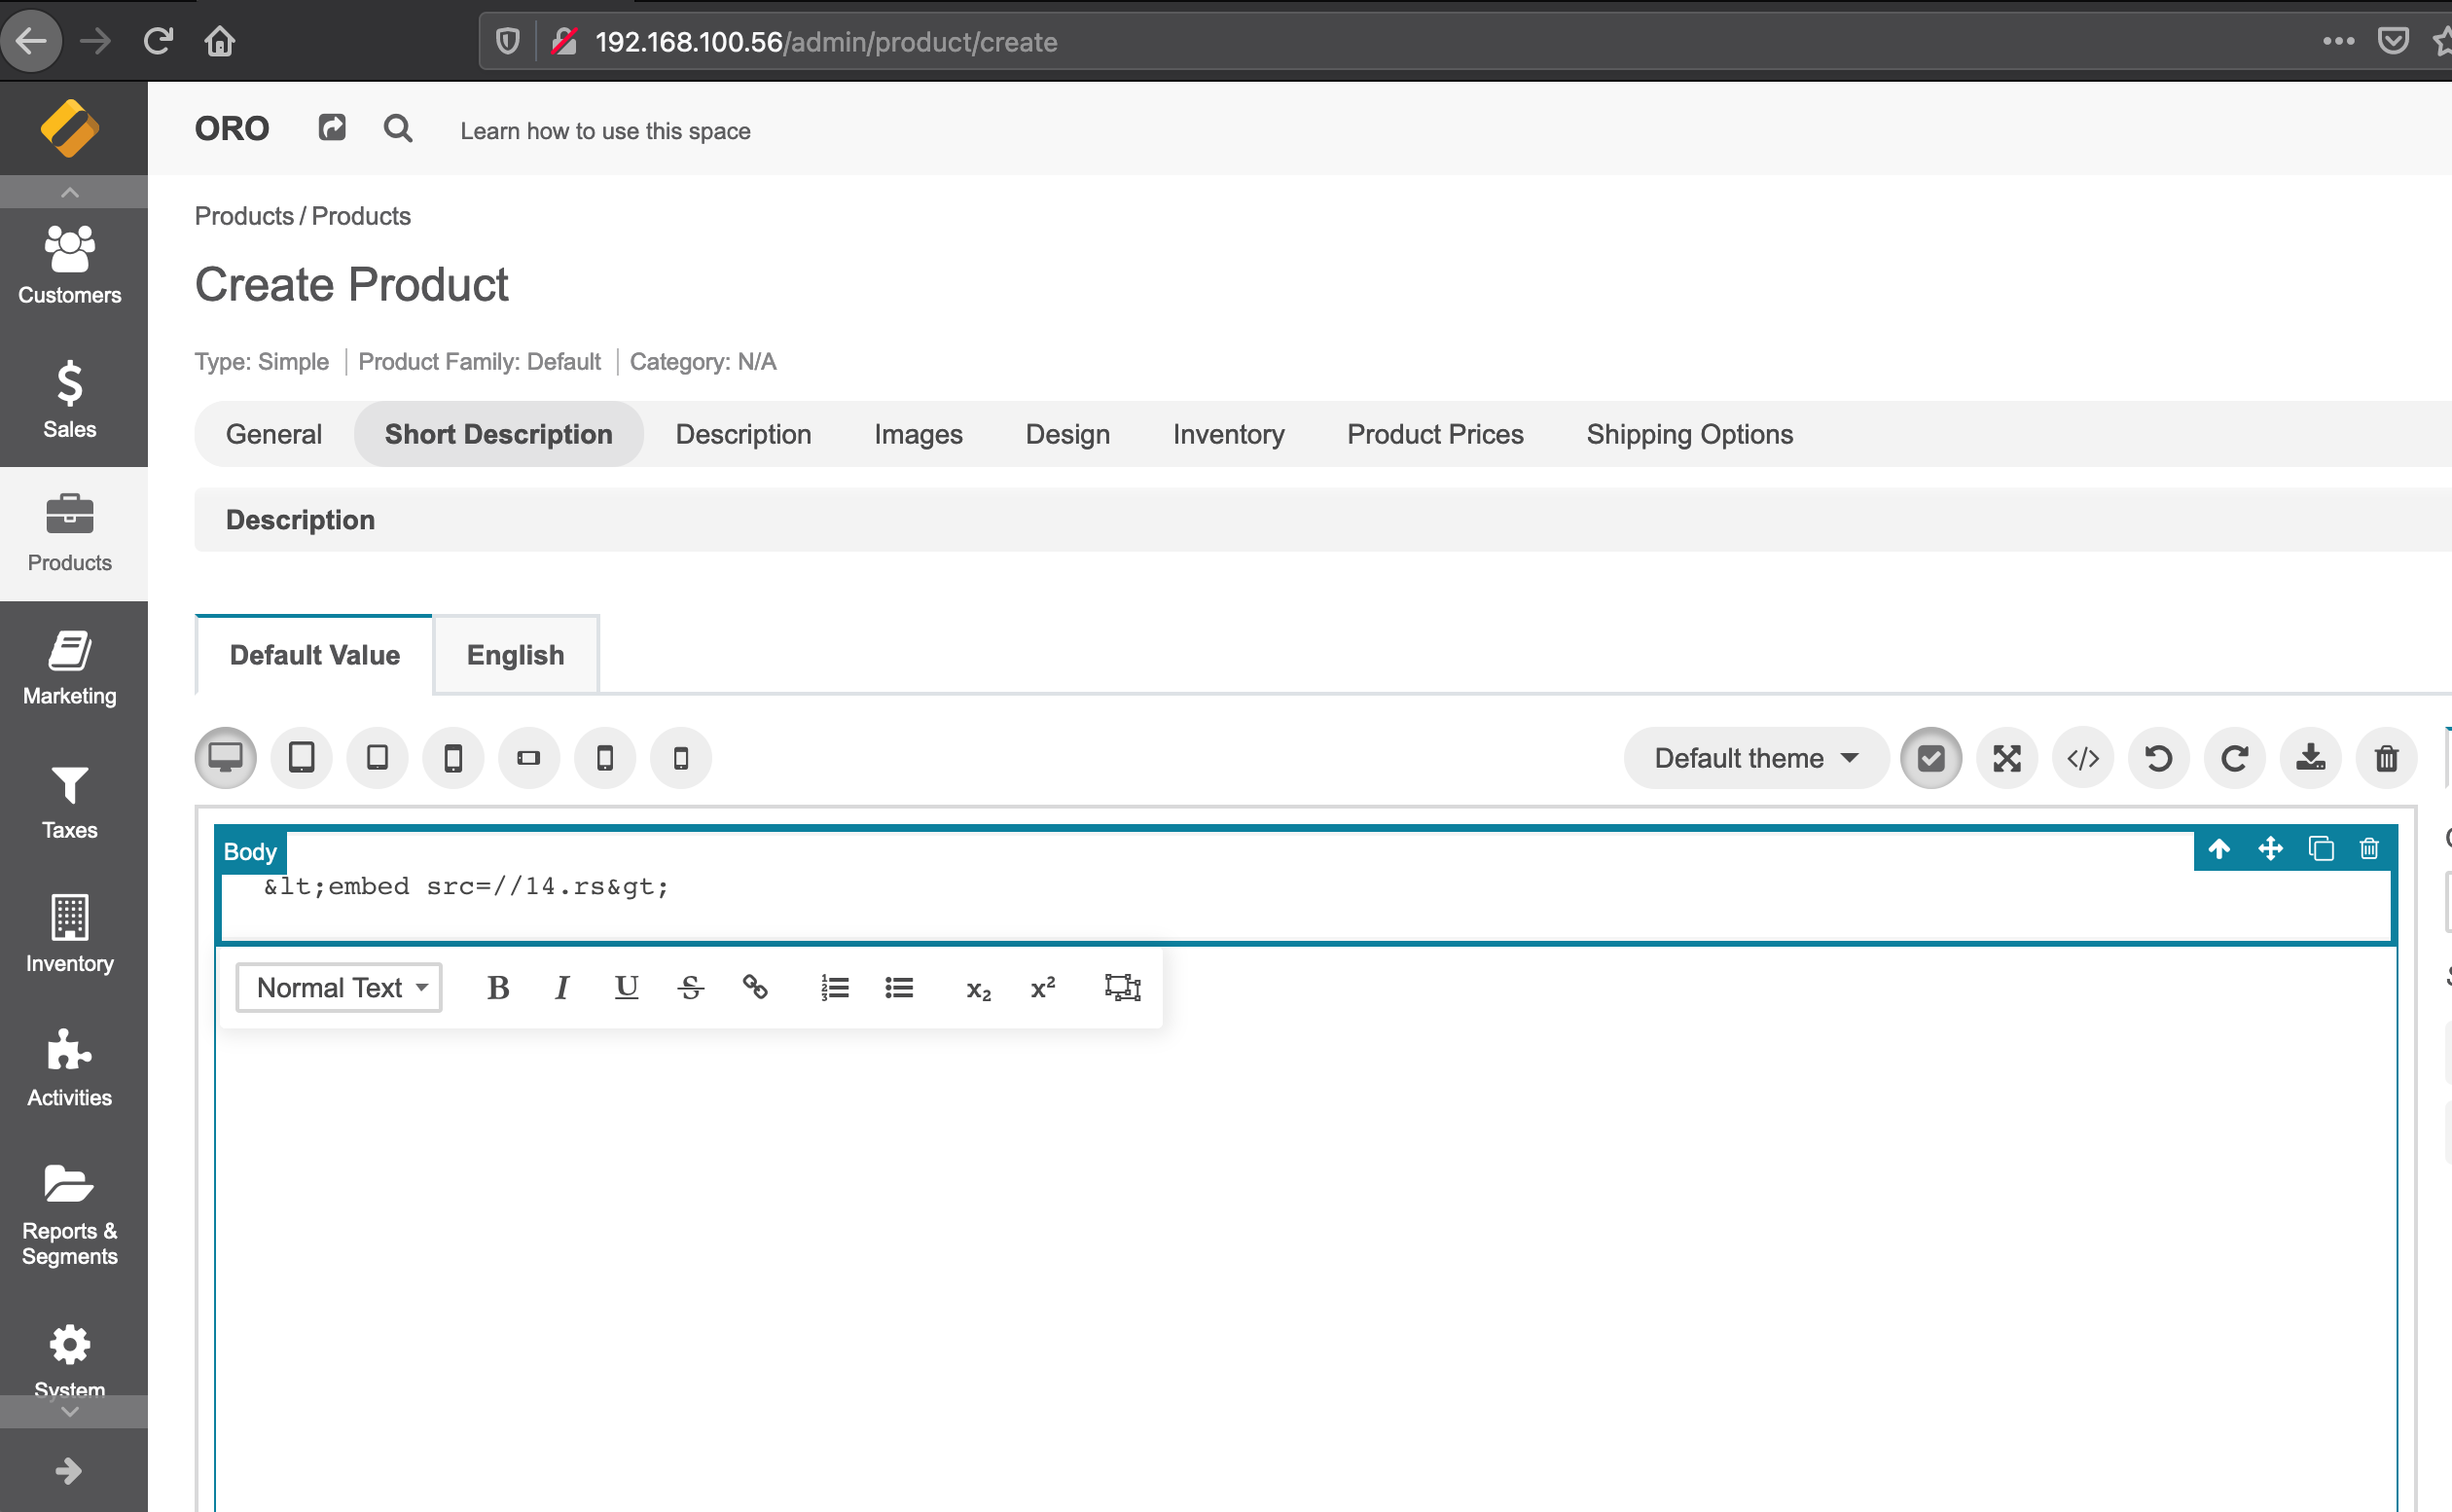Open Products breadcrumb link
This screenshot has width=2452, height=1512.
click(x=244, y=216)
